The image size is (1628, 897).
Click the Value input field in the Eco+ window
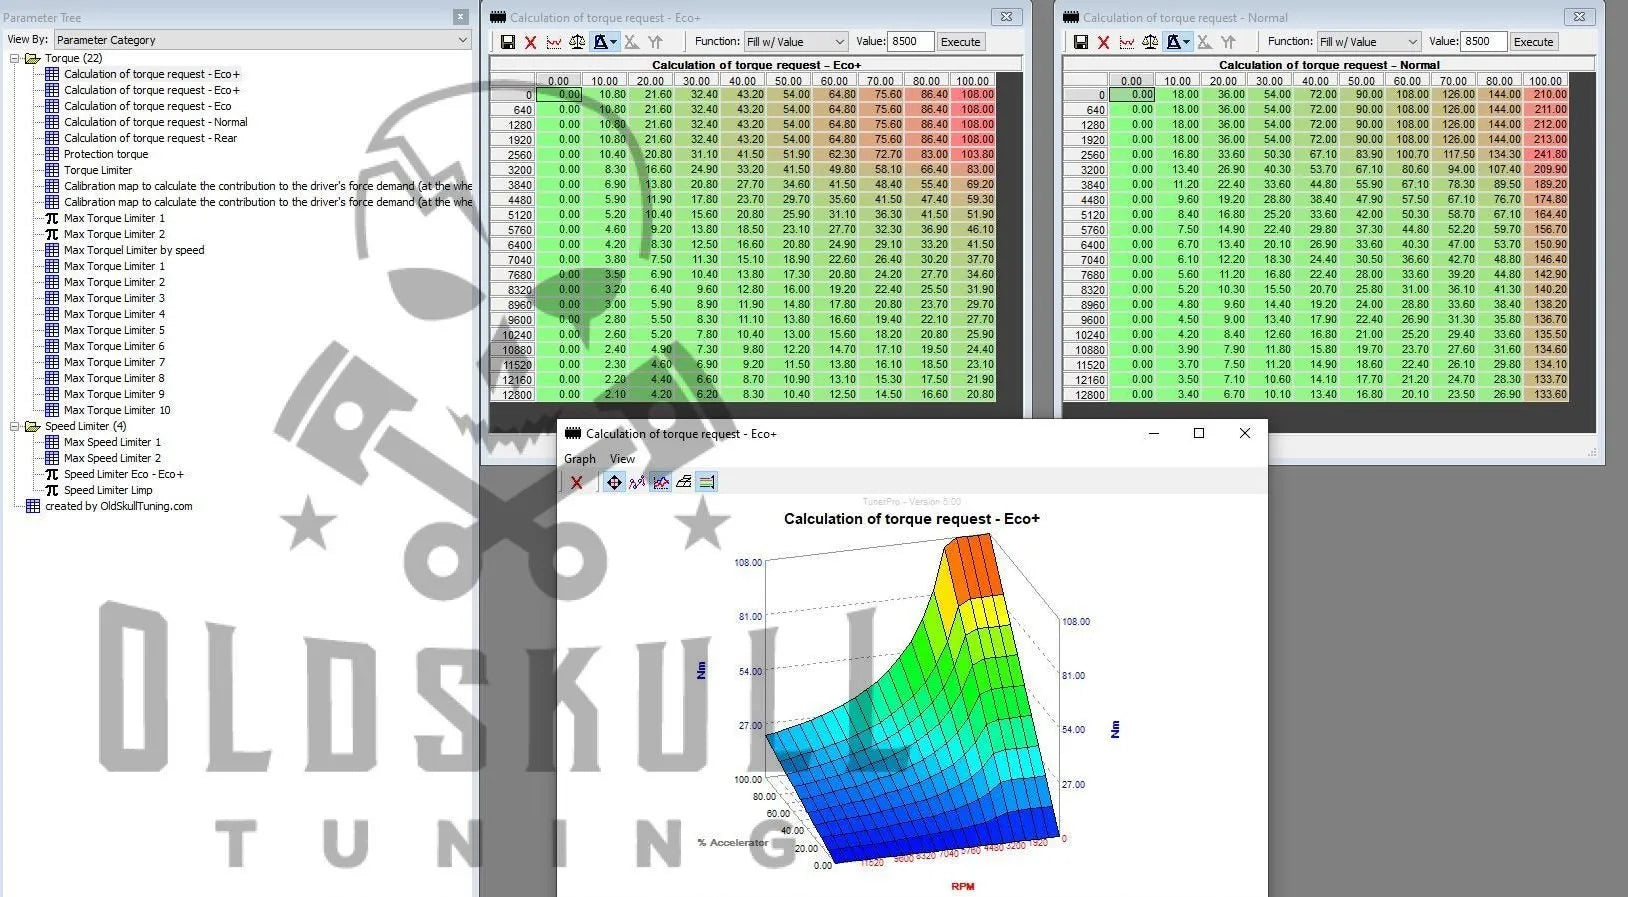click(x=909, y=42)
